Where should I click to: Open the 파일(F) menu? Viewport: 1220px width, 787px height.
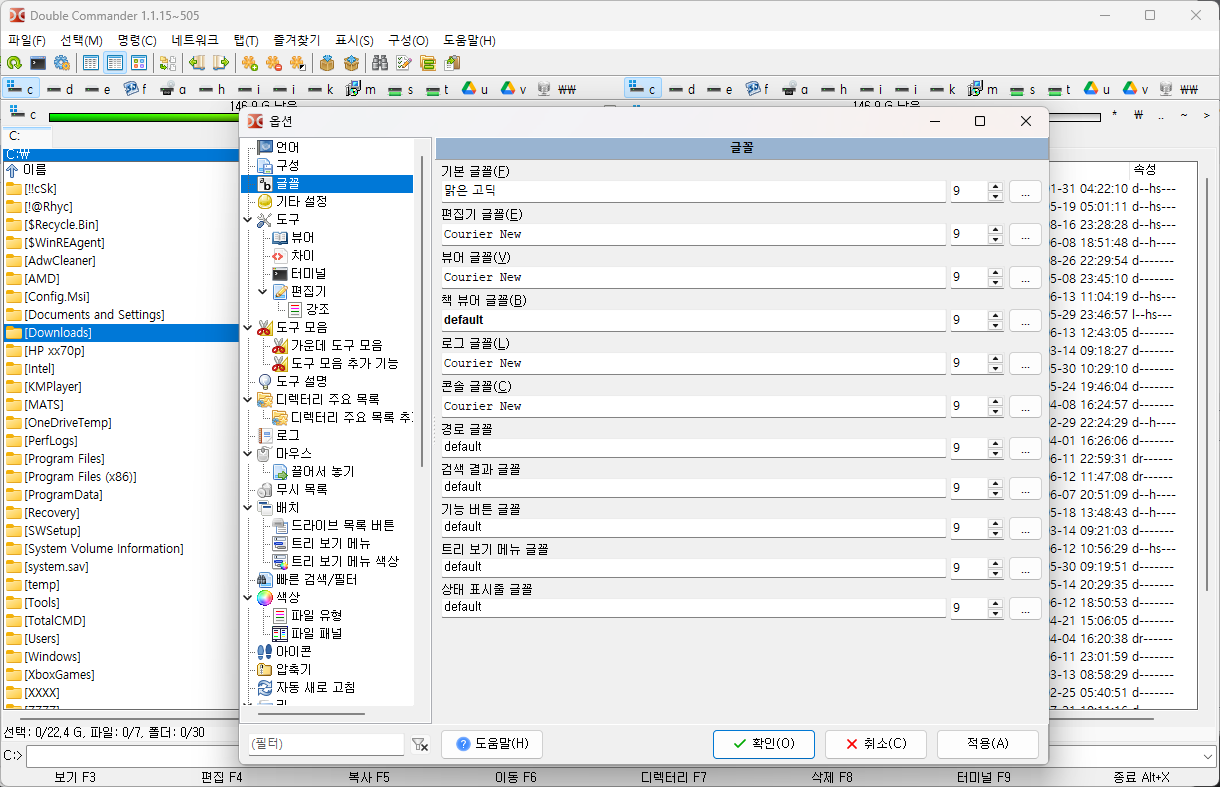coord(27,40)
